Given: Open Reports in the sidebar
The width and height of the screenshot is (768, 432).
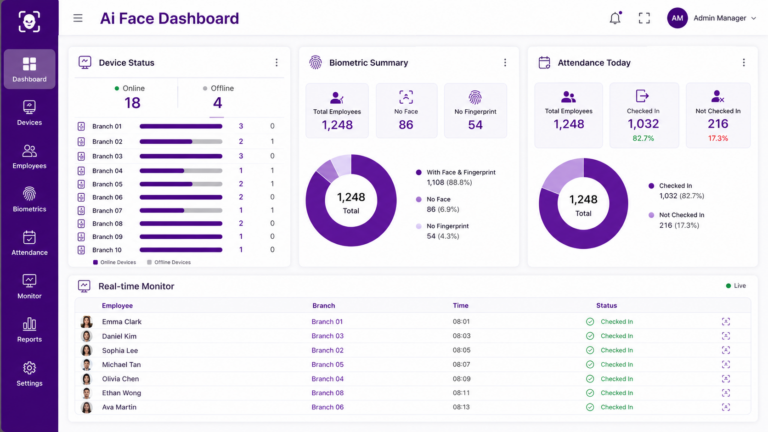Looking at the screenshot, I should coord(29,330).
